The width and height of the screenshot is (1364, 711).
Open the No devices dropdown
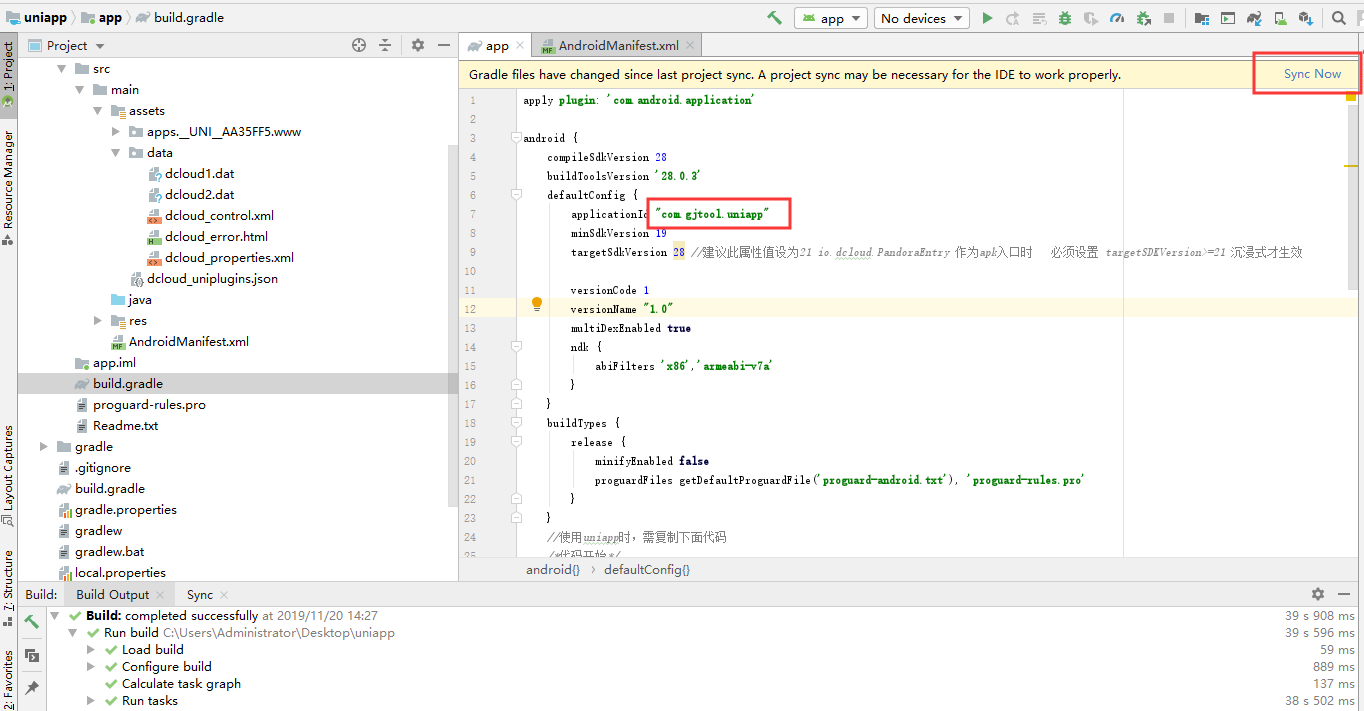point(921,18)
